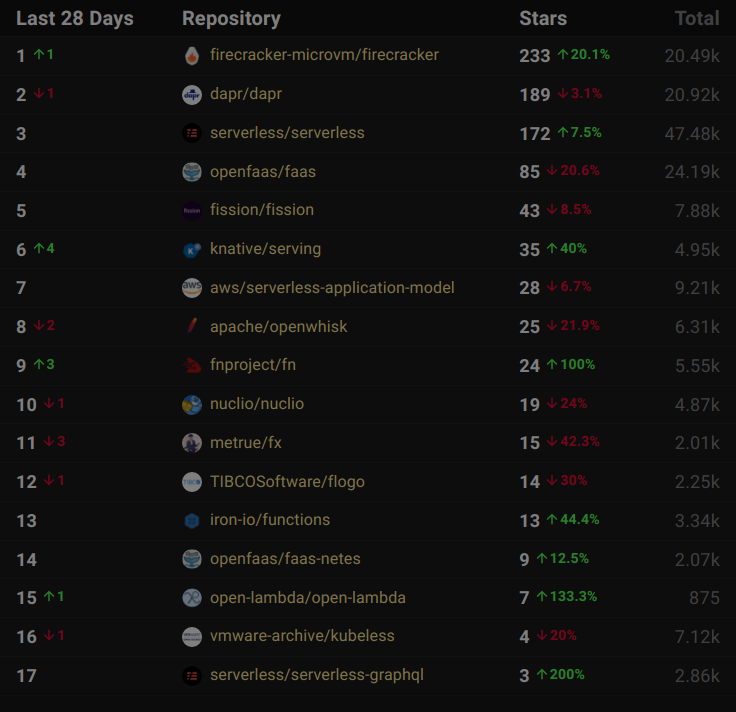The image size is (736, 712).
Task: Click the apache/openwhisk feather icon
Action: 192,327
